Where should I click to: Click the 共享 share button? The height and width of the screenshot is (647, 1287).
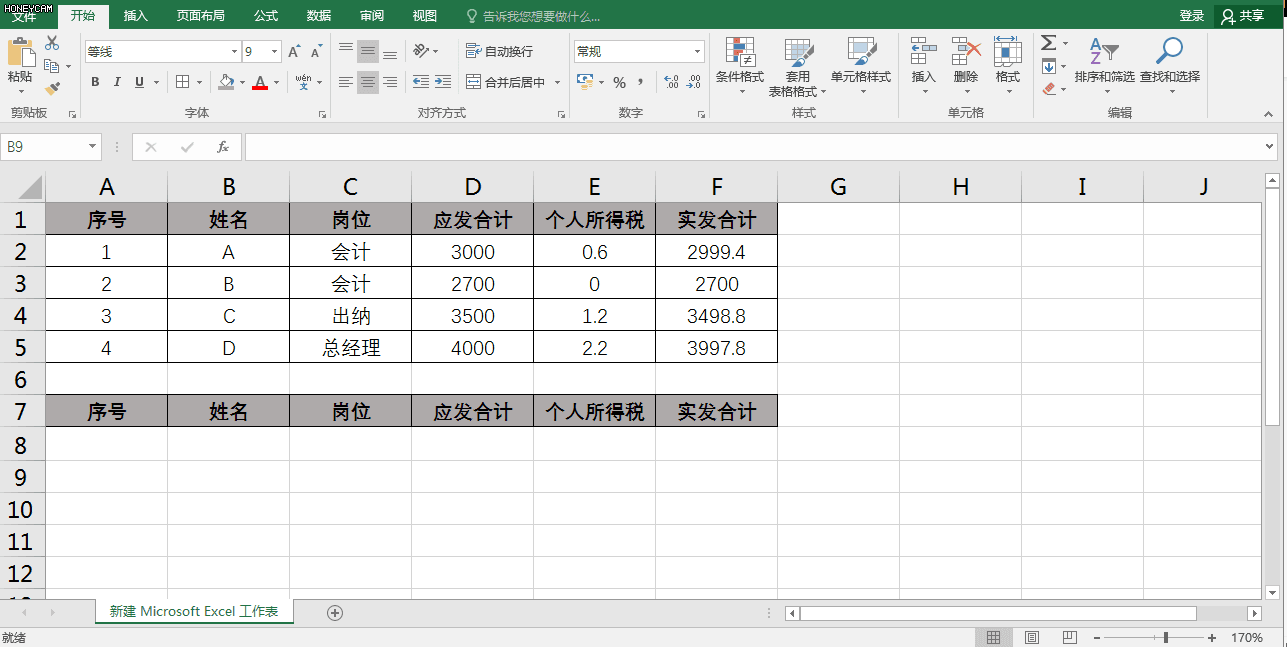point(1244,16)
